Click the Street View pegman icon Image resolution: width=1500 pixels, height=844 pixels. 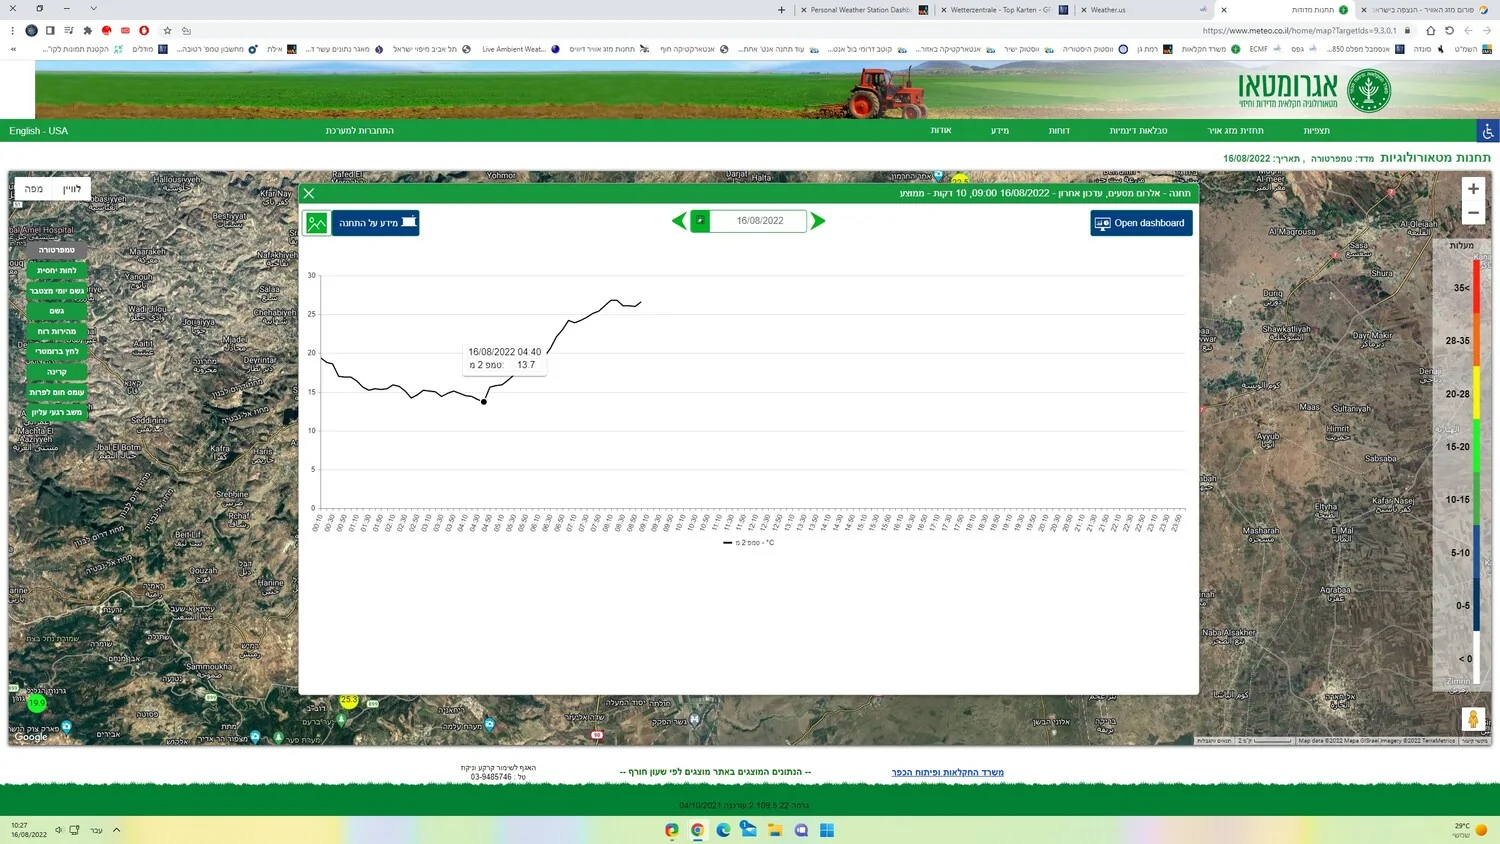pos(1472,719)
